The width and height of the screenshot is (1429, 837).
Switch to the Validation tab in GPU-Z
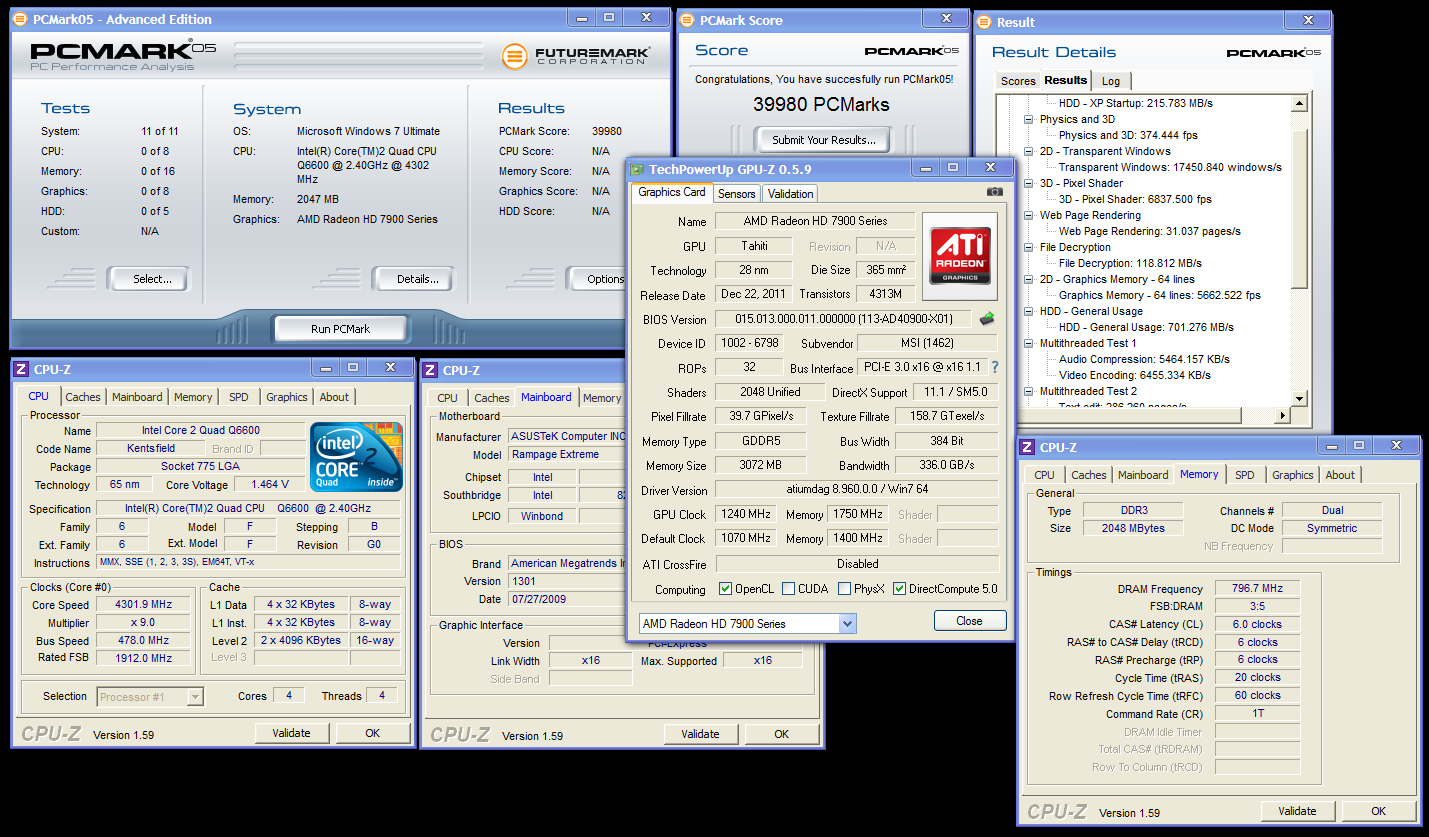coord(791,194)
